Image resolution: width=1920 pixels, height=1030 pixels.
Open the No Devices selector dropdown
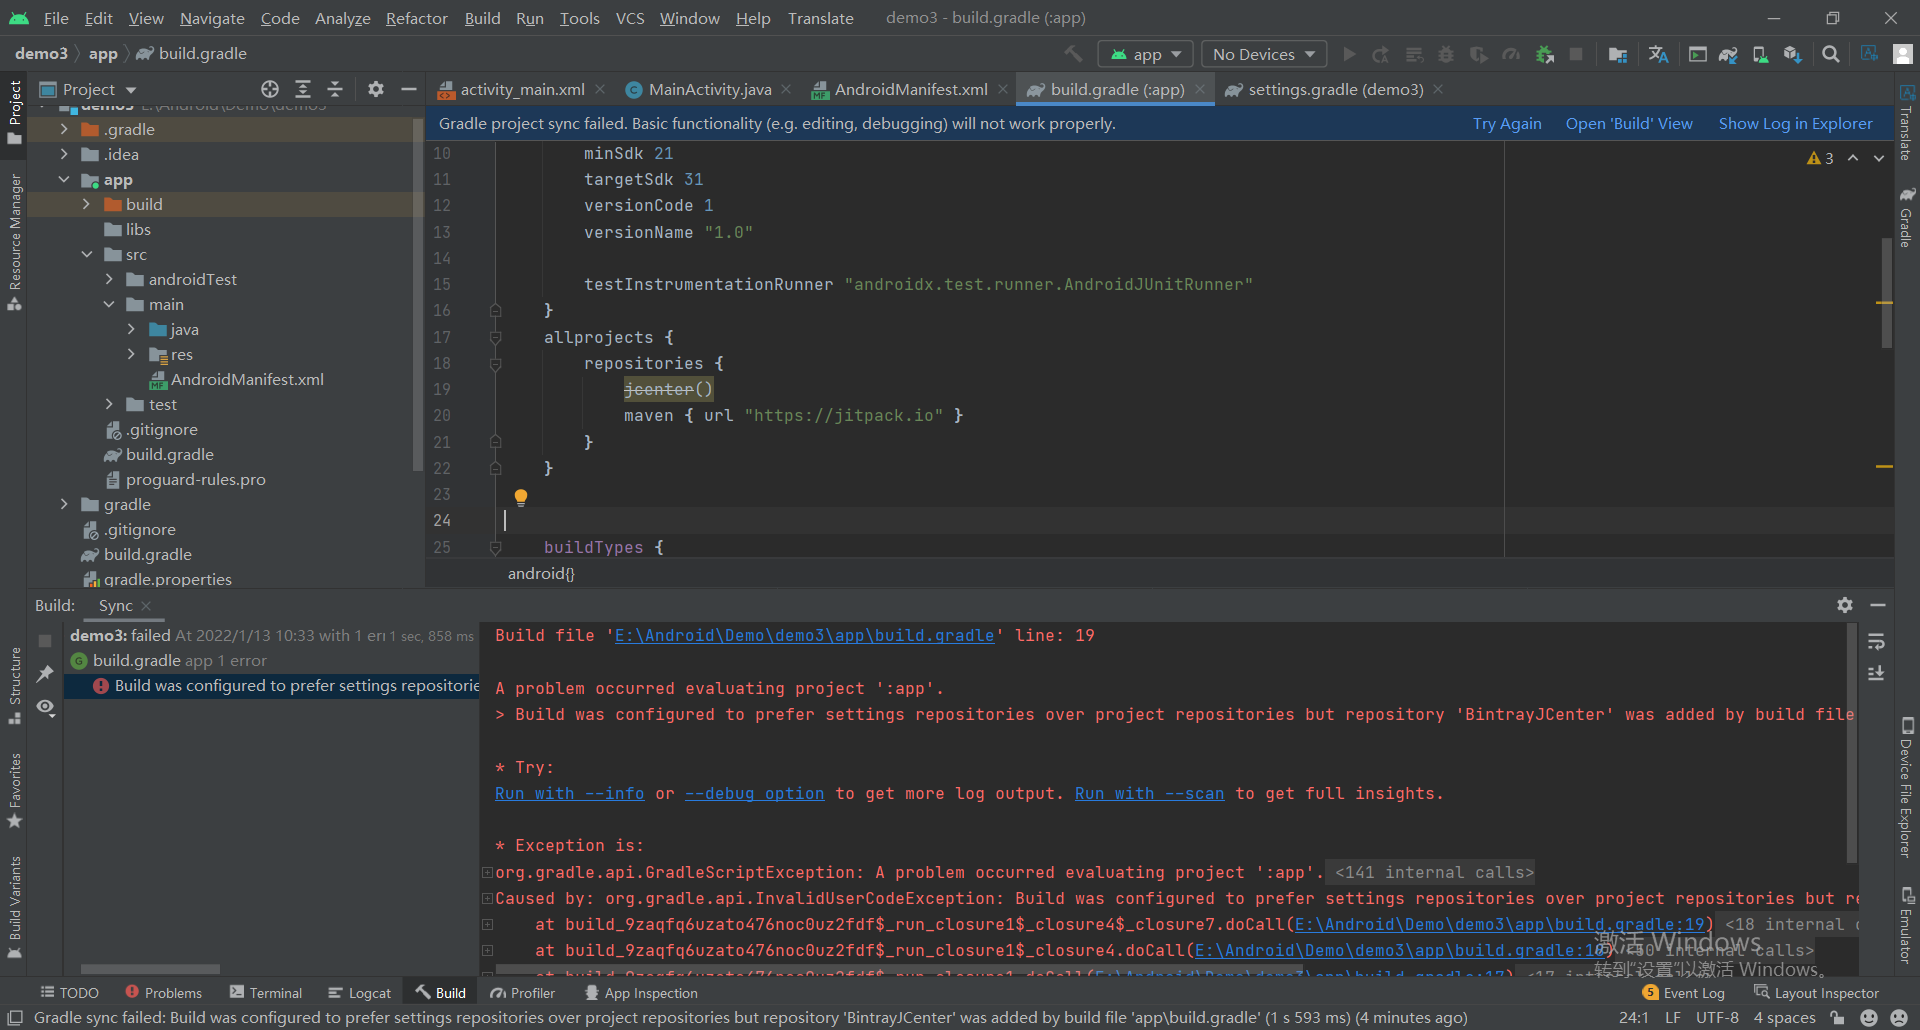(1264, 54)
